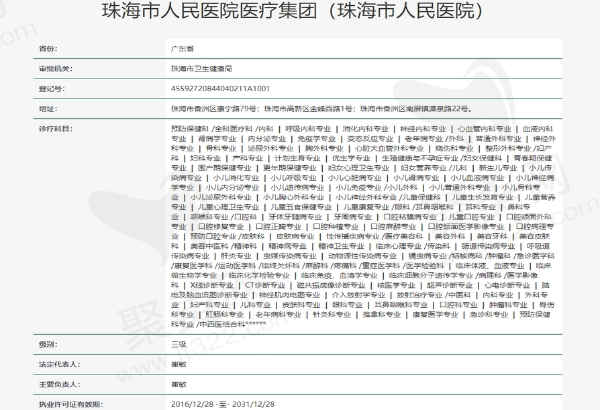The width and height of the screenshot is (600, 410).
Task: Click 肝炎专业 in the specialty list
Action: click(x=236, y=256)
